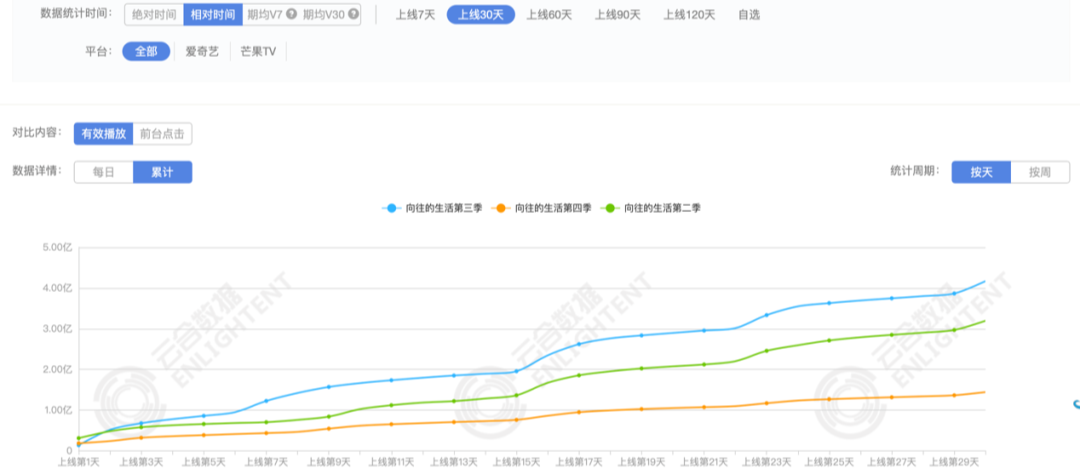Click the 数据统计时间 label
The image size is (1080, 471).
[x=76, y=14]
